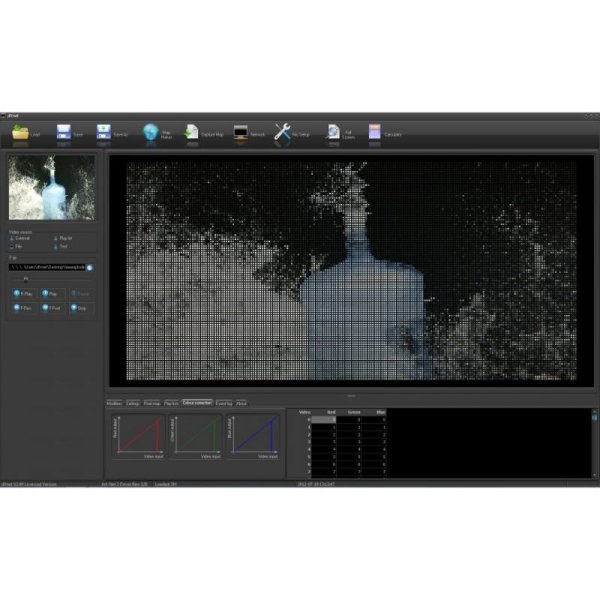Viewport: 600px width, 600px height.
Task: Select Play list video source option
Action: coord(63,238)
